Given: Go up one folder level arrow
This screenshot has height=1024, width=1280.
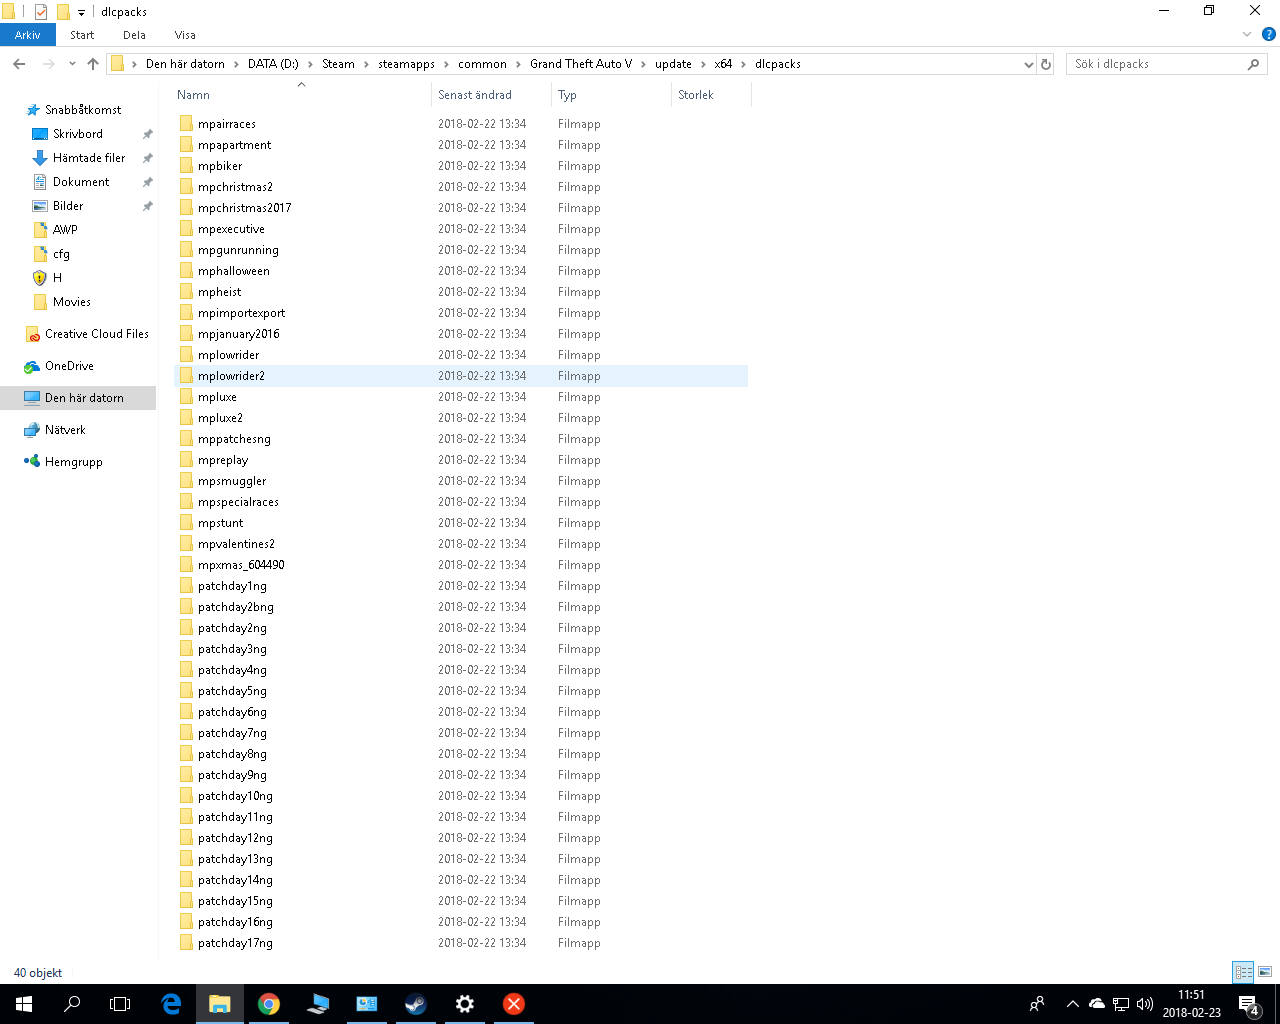Looking at the screenshot, I should tap(93, 64).
